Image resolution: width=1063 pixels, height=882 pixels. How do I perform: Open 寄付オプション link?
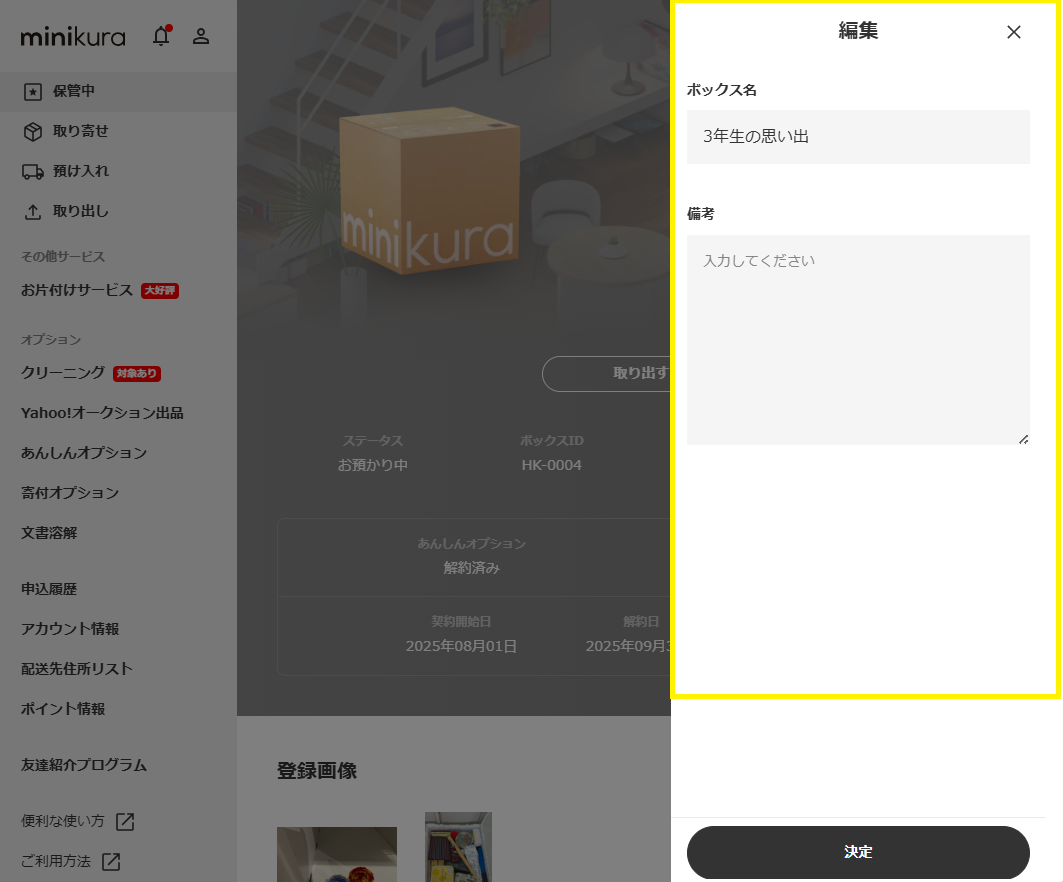pyautogui.click(x=70, y=493)
